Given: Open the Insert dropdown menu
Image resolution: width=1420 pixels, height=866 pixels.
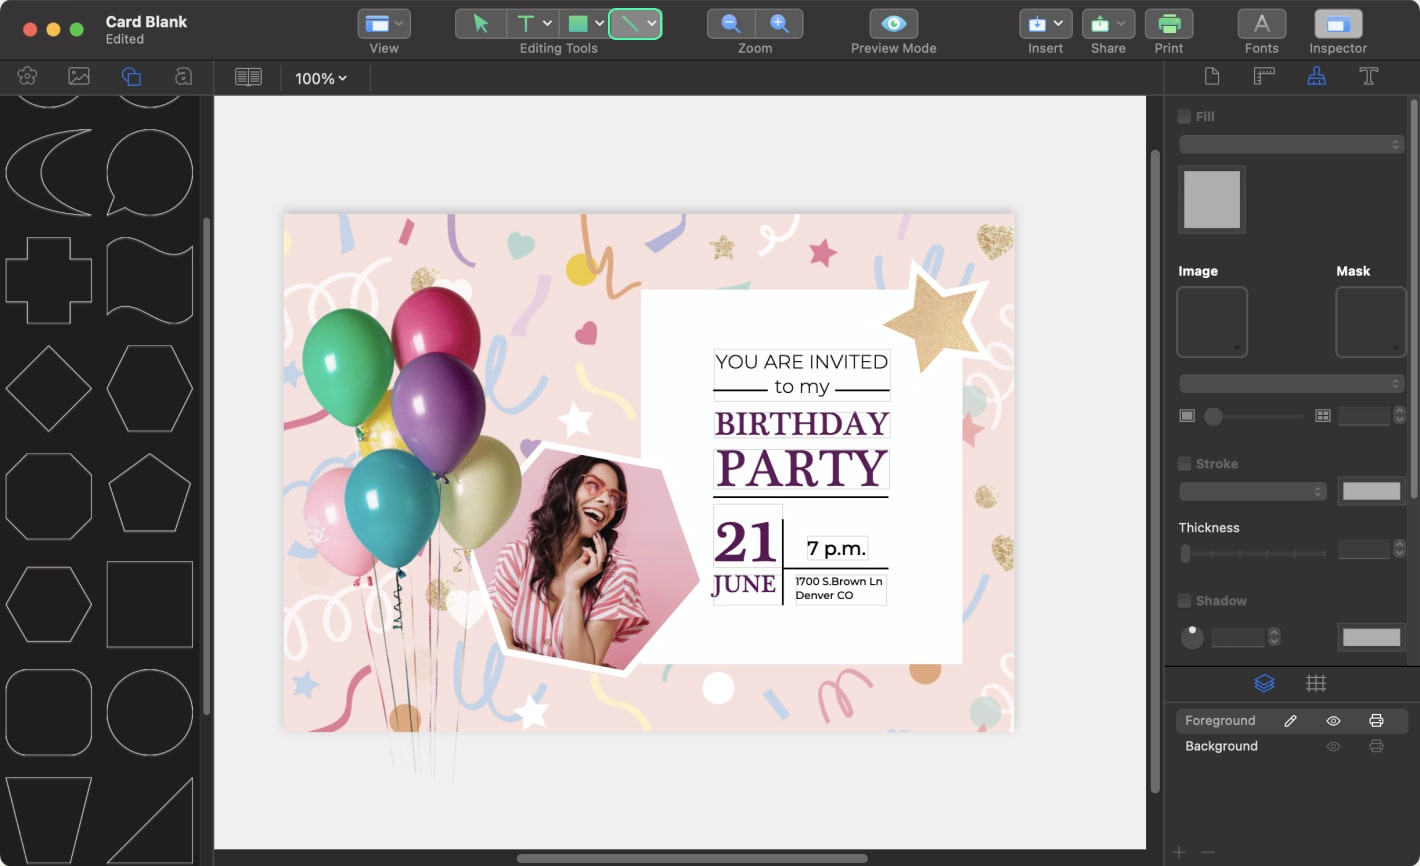Looking at the screenshot, I should click(1044, 23).
